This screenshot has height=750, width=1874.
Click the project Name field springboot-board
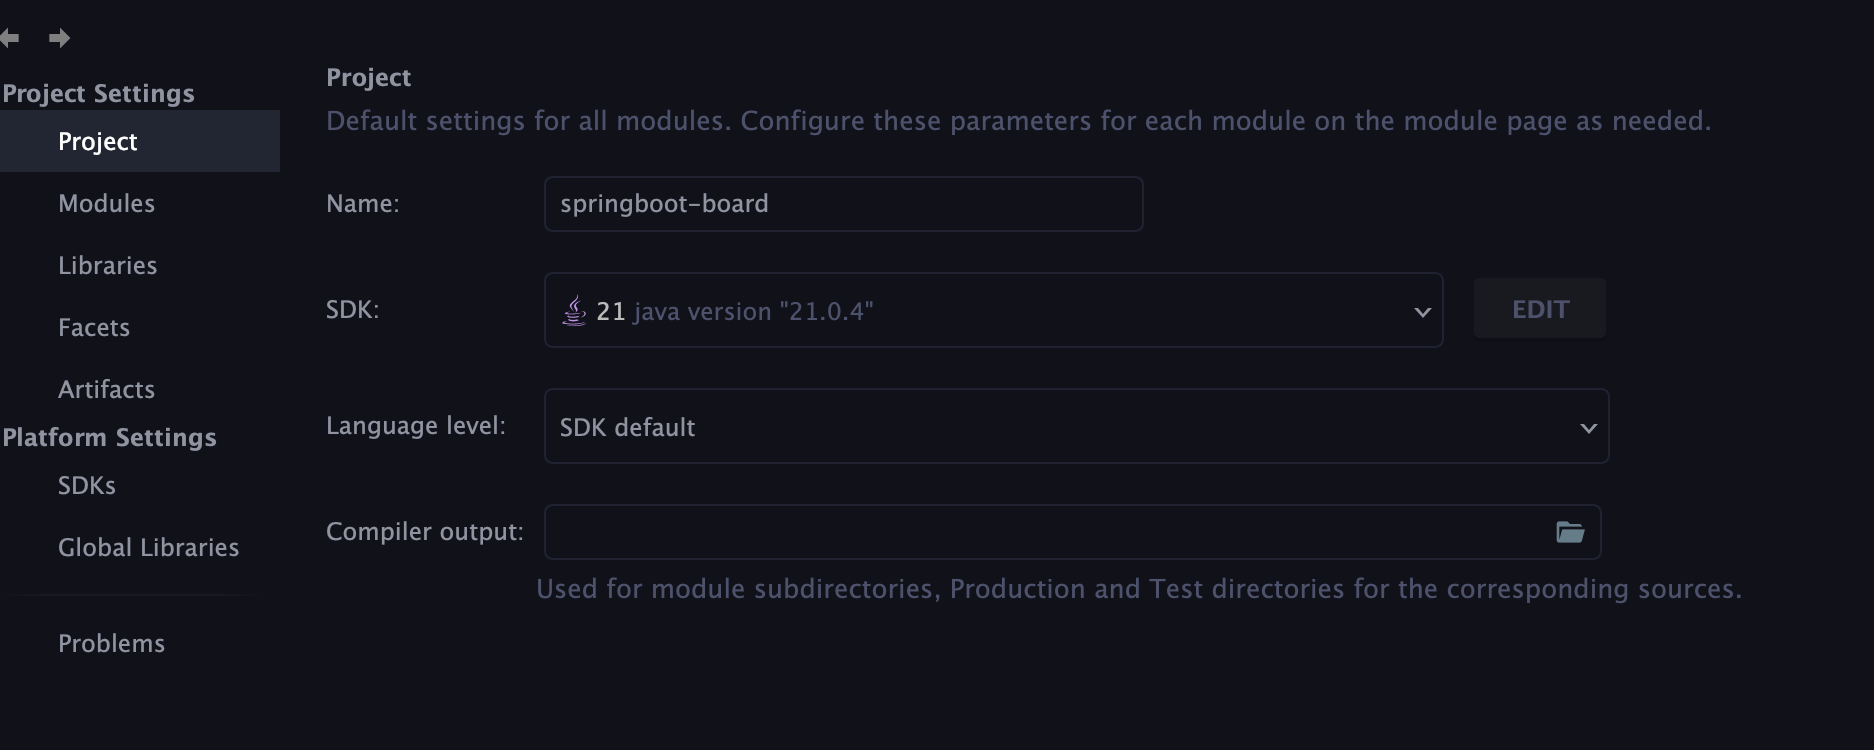843,204
